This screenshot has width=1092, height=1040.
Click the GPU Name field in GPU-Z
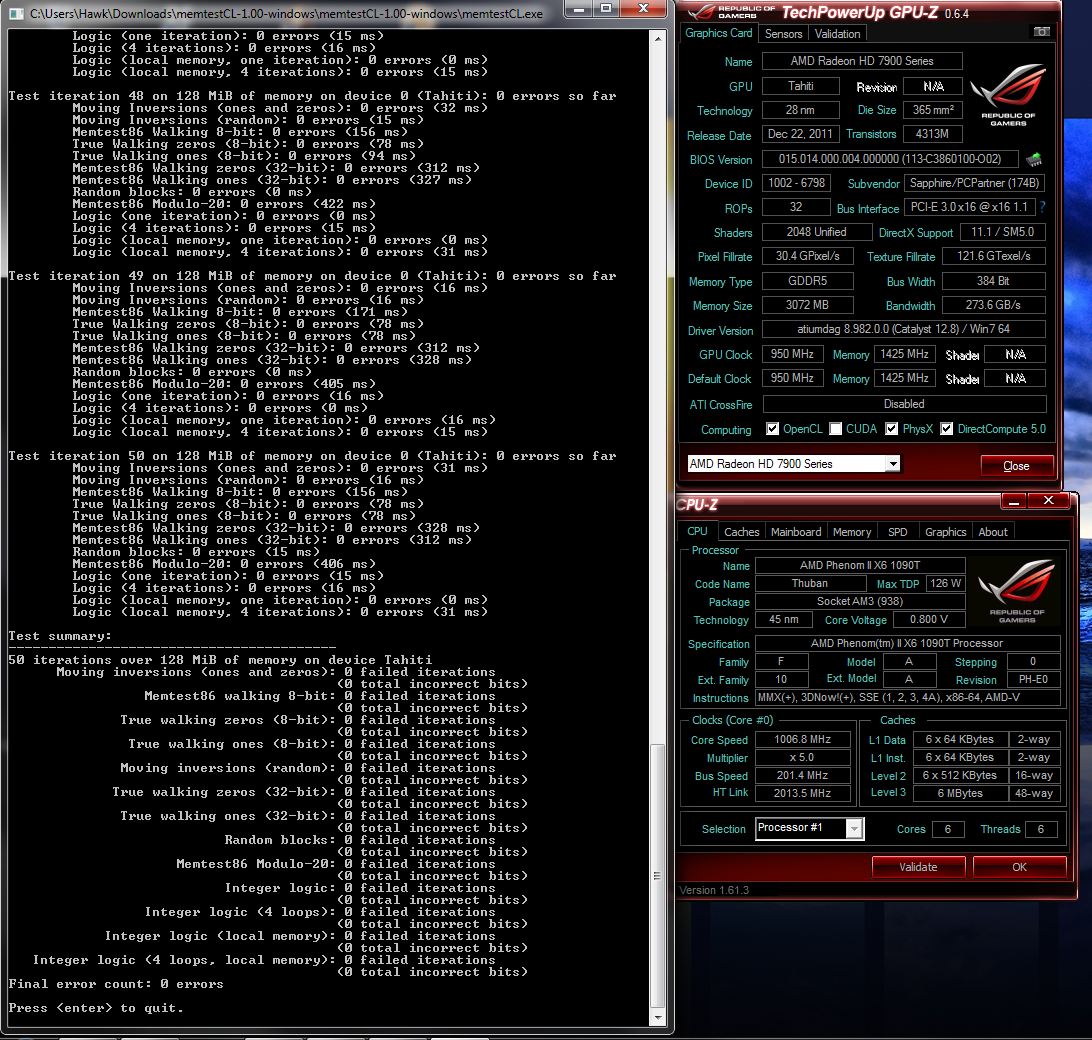[861, 61]
